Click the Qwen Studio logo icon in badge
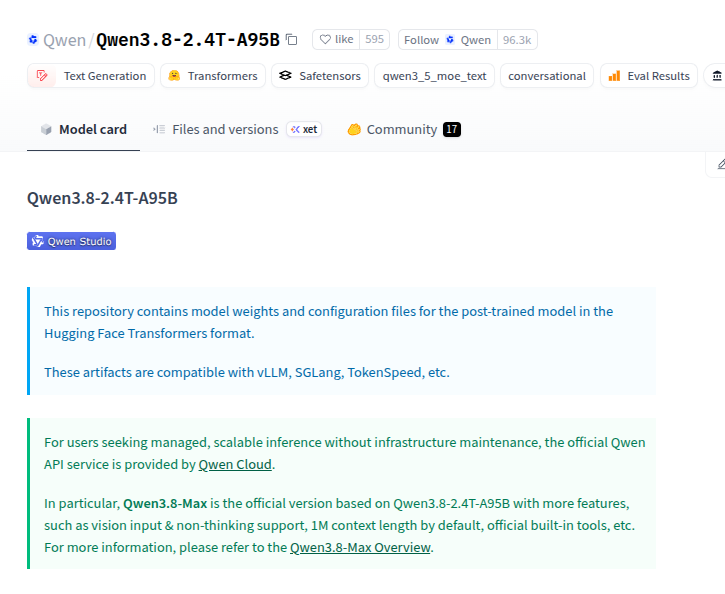725x594 pixels. (37, 241)
